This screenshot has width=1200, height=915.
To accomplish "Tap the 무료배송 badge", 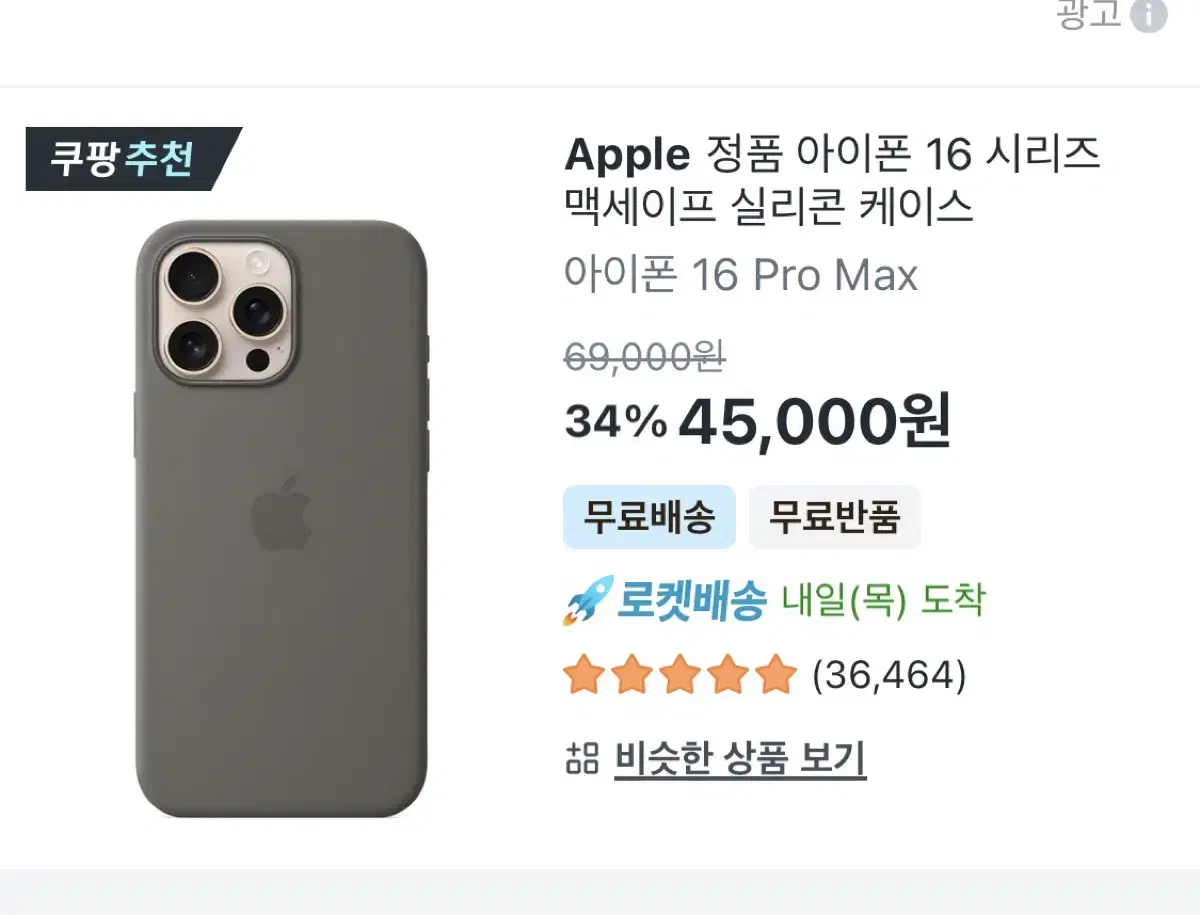I will point(649,517).
